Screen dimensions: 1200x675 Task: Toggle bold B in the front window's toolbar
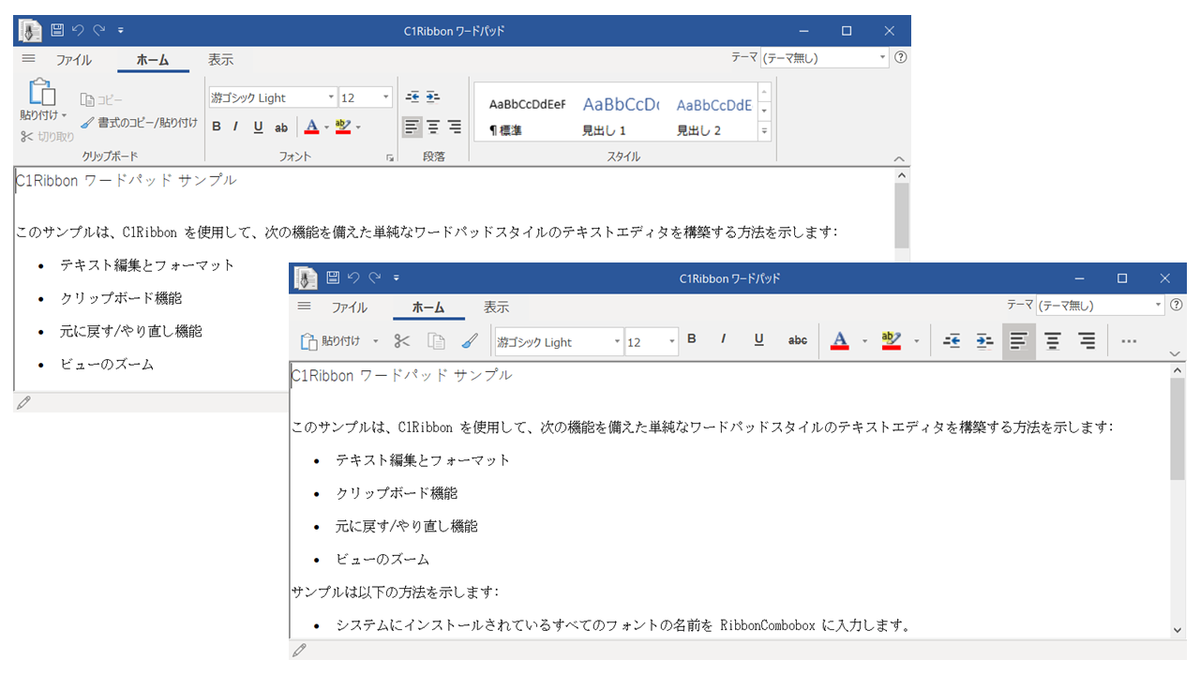(692, 340)
